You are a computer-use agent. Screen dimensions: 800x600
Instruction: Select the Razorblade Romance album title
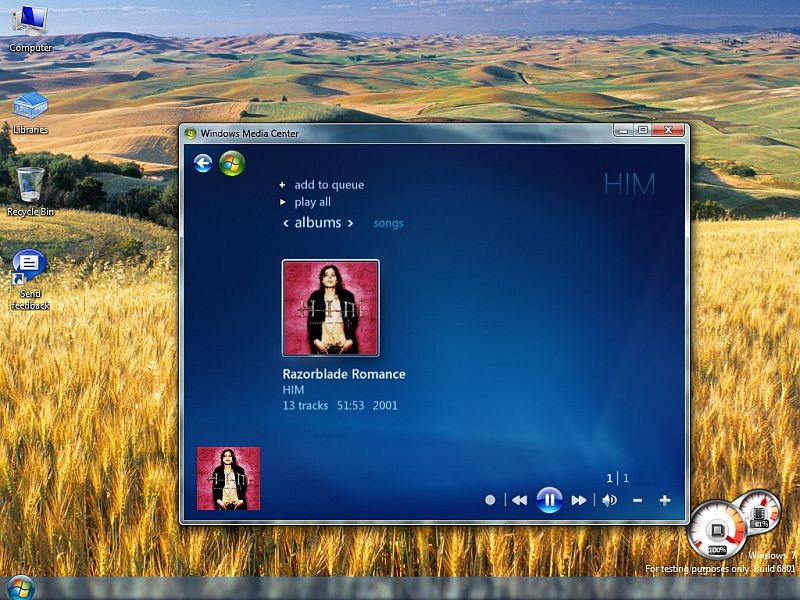click(344, 374)
